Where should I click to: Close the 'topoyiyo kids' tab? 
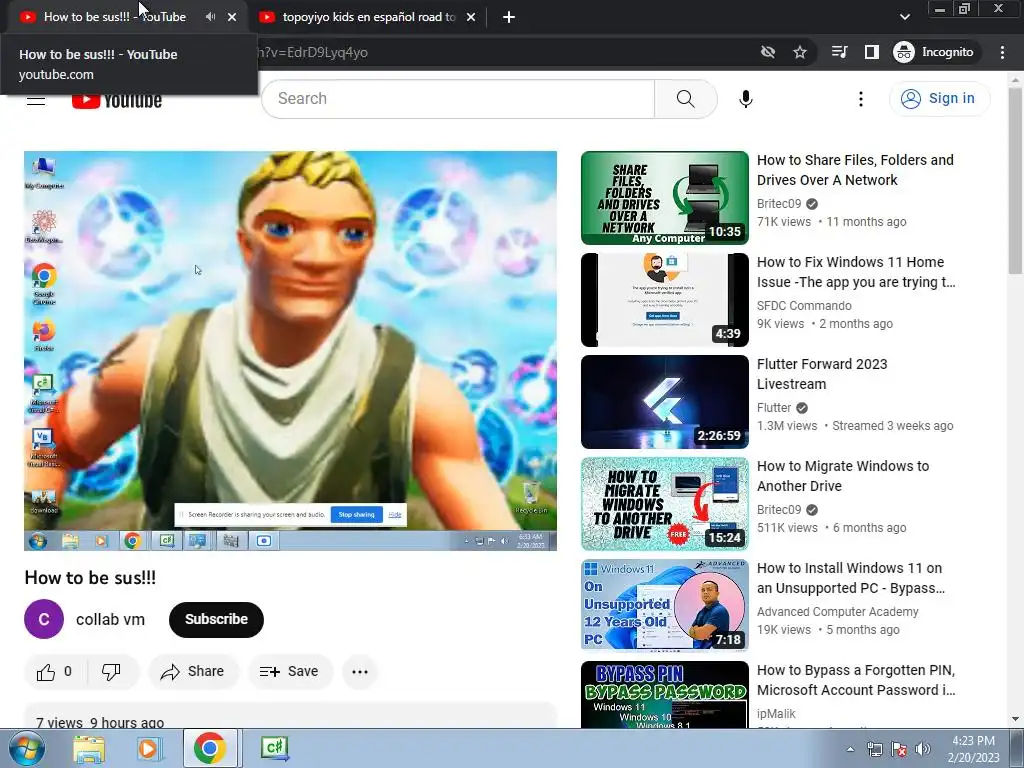coord(471,17)
